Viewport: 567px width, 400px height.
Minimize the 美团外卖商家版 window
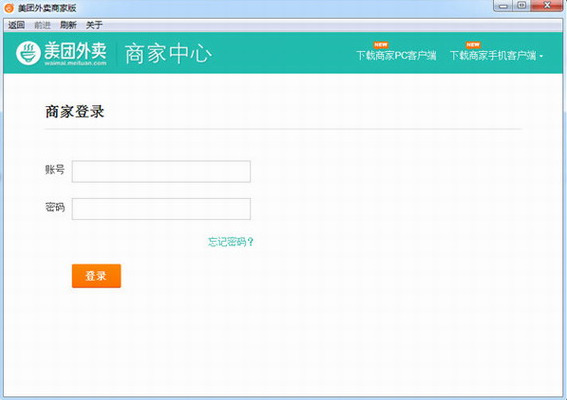[x=503, y=6]
